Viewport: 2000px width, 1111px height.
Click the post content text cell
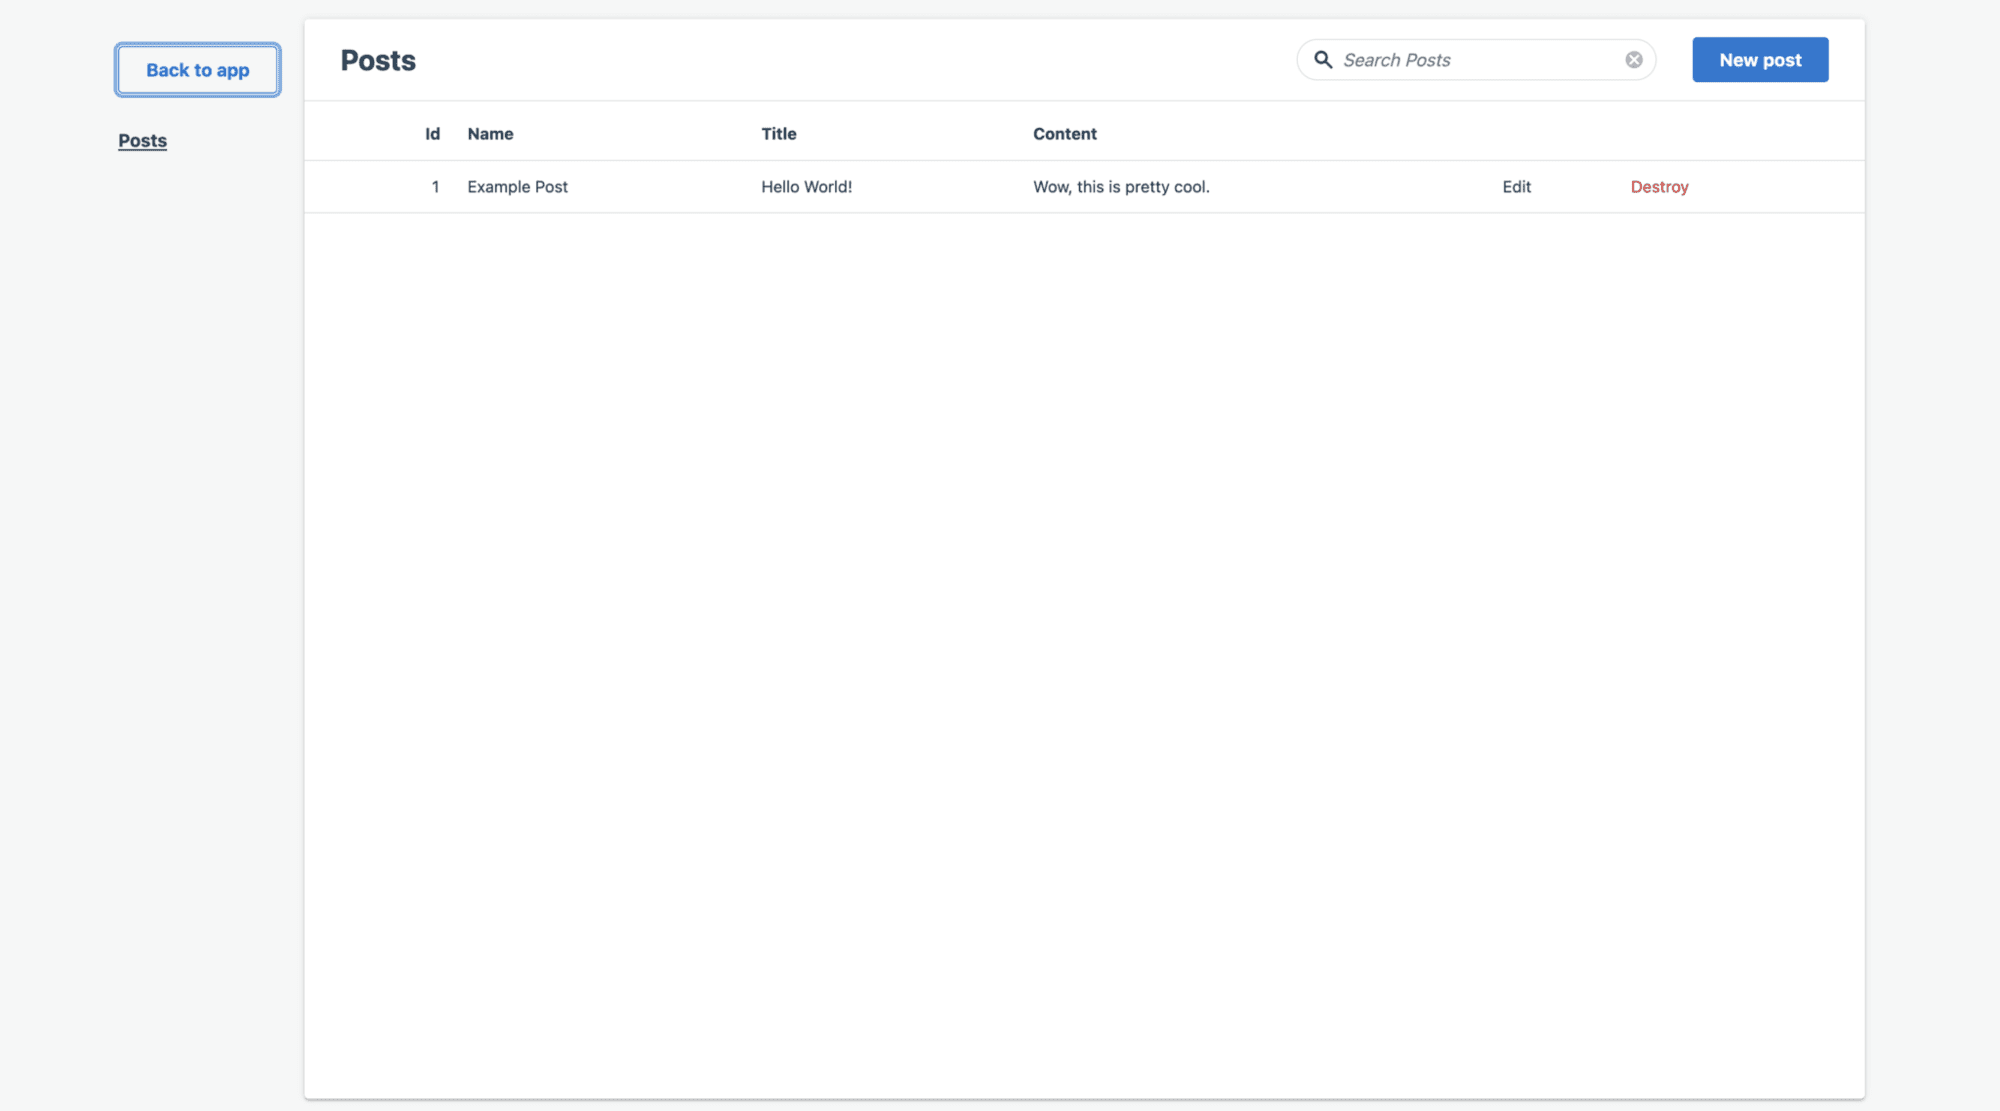[x=1121, y=186]
